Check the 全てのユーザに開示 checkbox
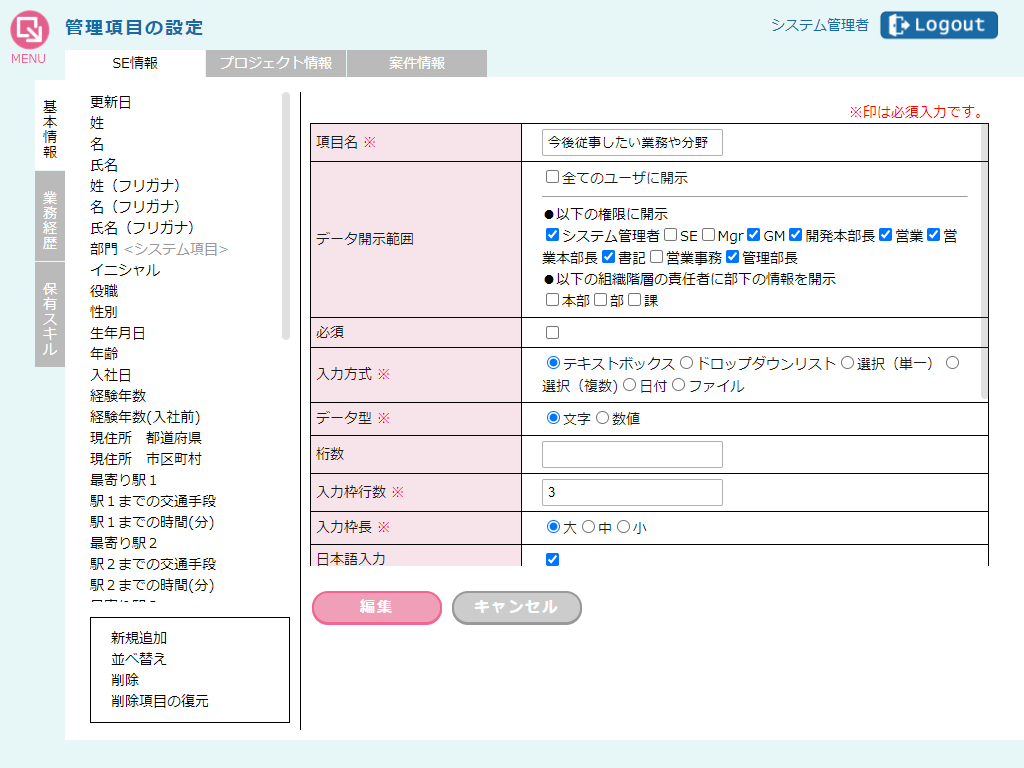Viewport: 1024px width, 768px height. coord(552,178)
